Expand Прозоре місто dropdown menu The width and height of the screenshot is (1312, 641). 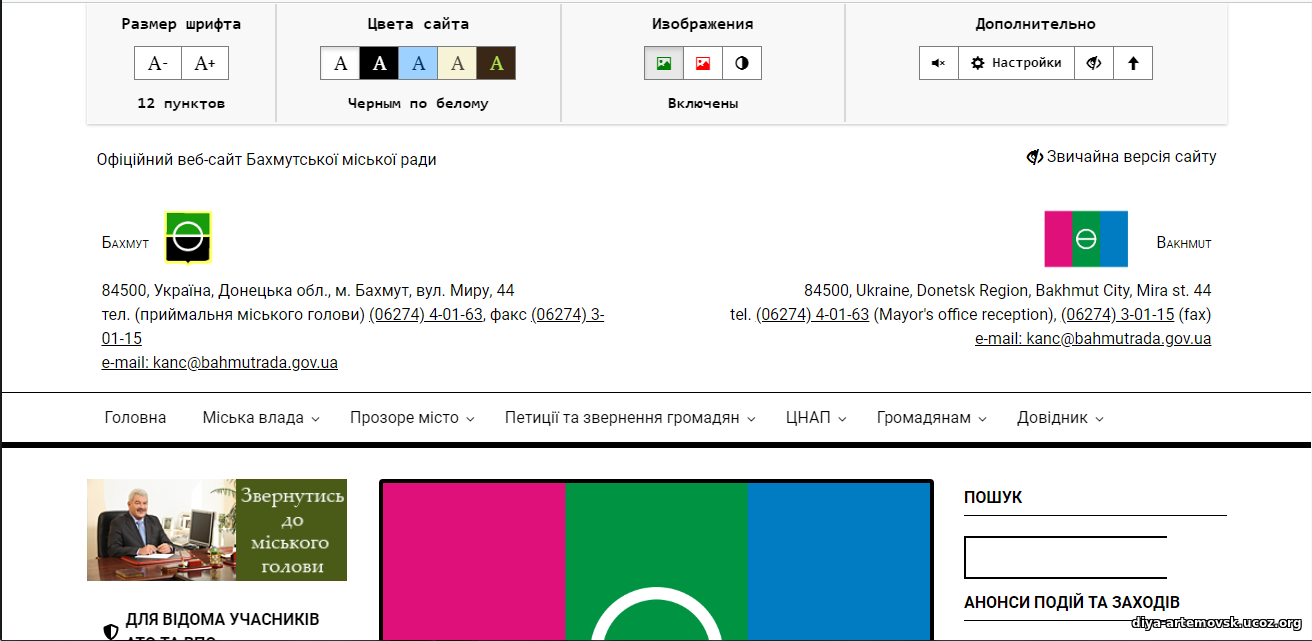(x=412, y=418)
